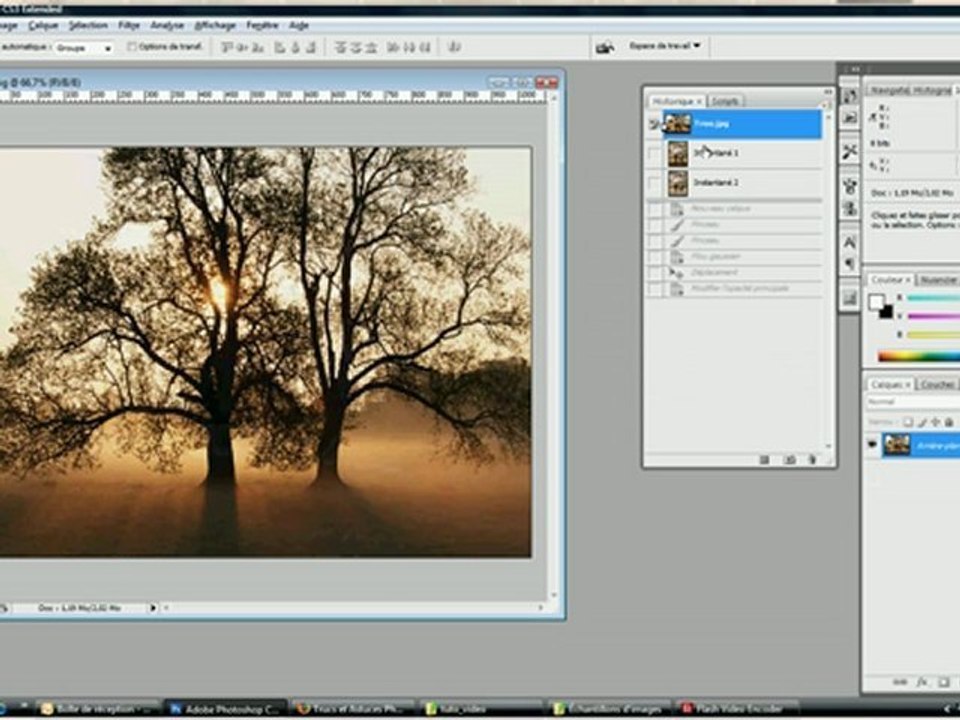The width and height of the screenshot is (960, 720).
Task: Enable the Options de transf. checkbox
Action: point(132,47)
